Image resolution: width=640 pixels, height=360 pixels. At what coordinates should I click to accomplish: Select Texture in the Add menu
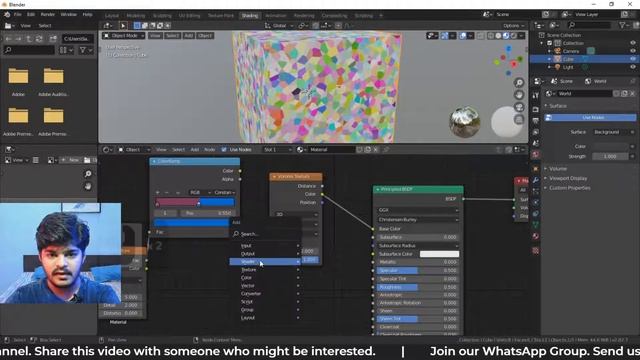265,270
